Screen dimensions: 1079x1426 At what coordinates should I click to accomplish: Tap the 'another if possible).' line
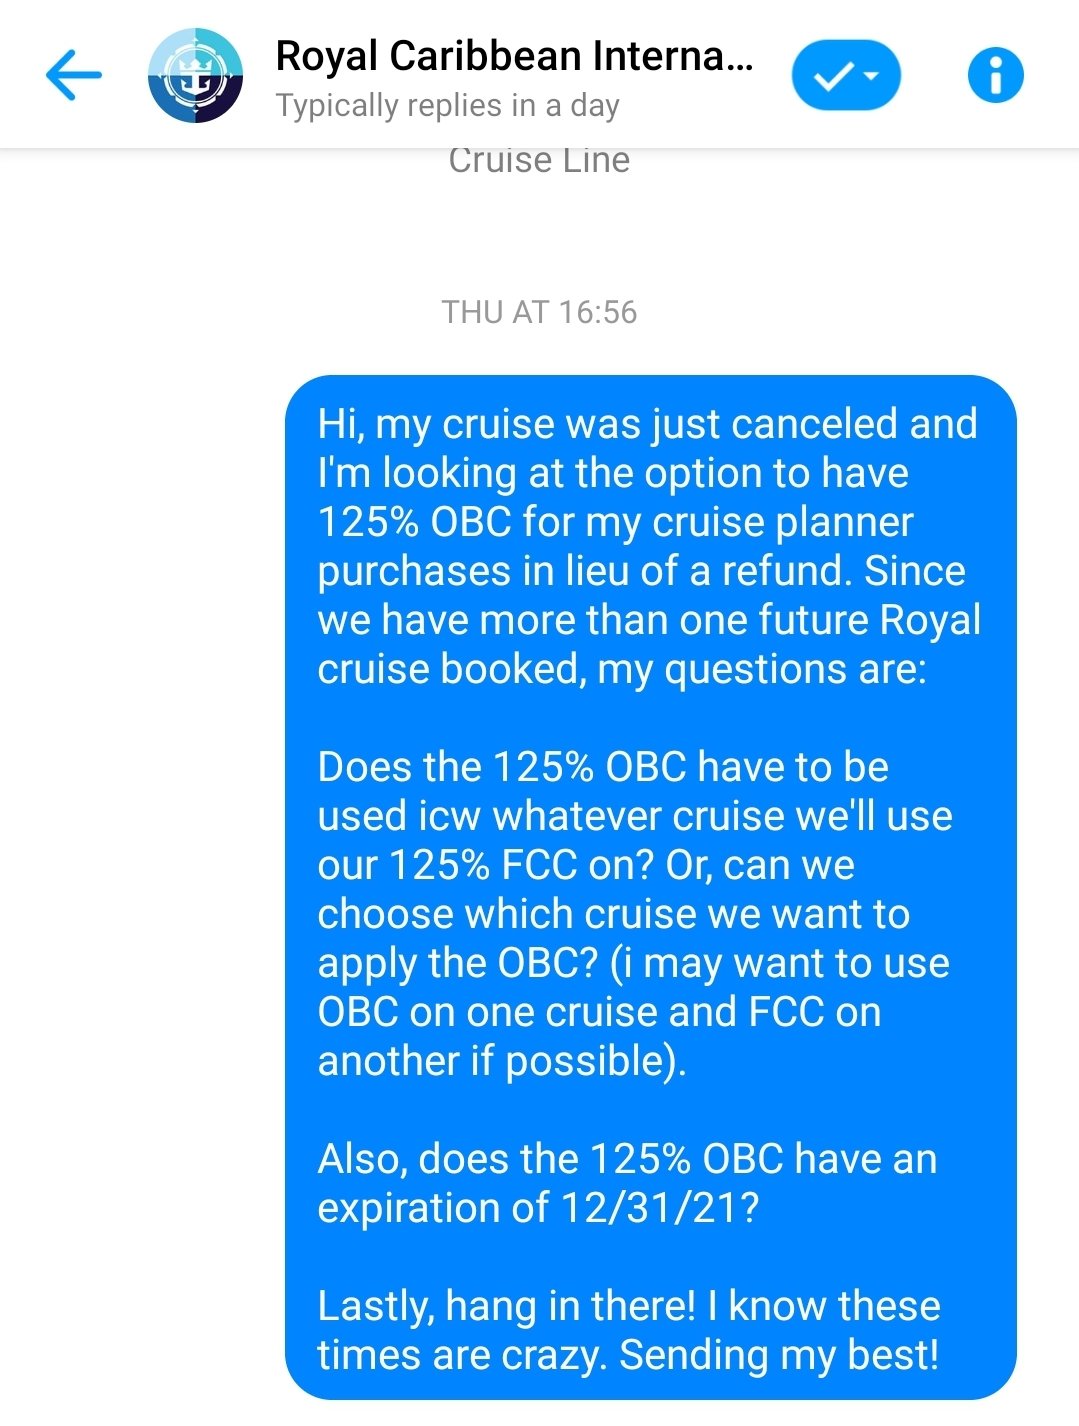502,1061
